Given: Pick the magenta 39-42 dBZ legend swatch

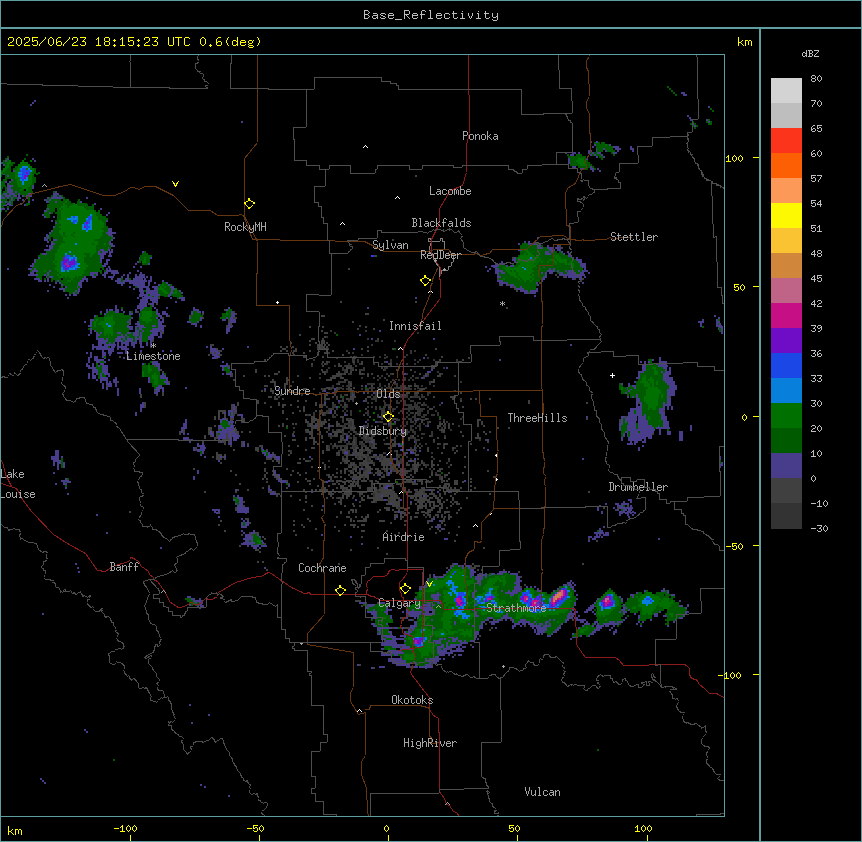Looking at the screenshot, I should [786, 315].
